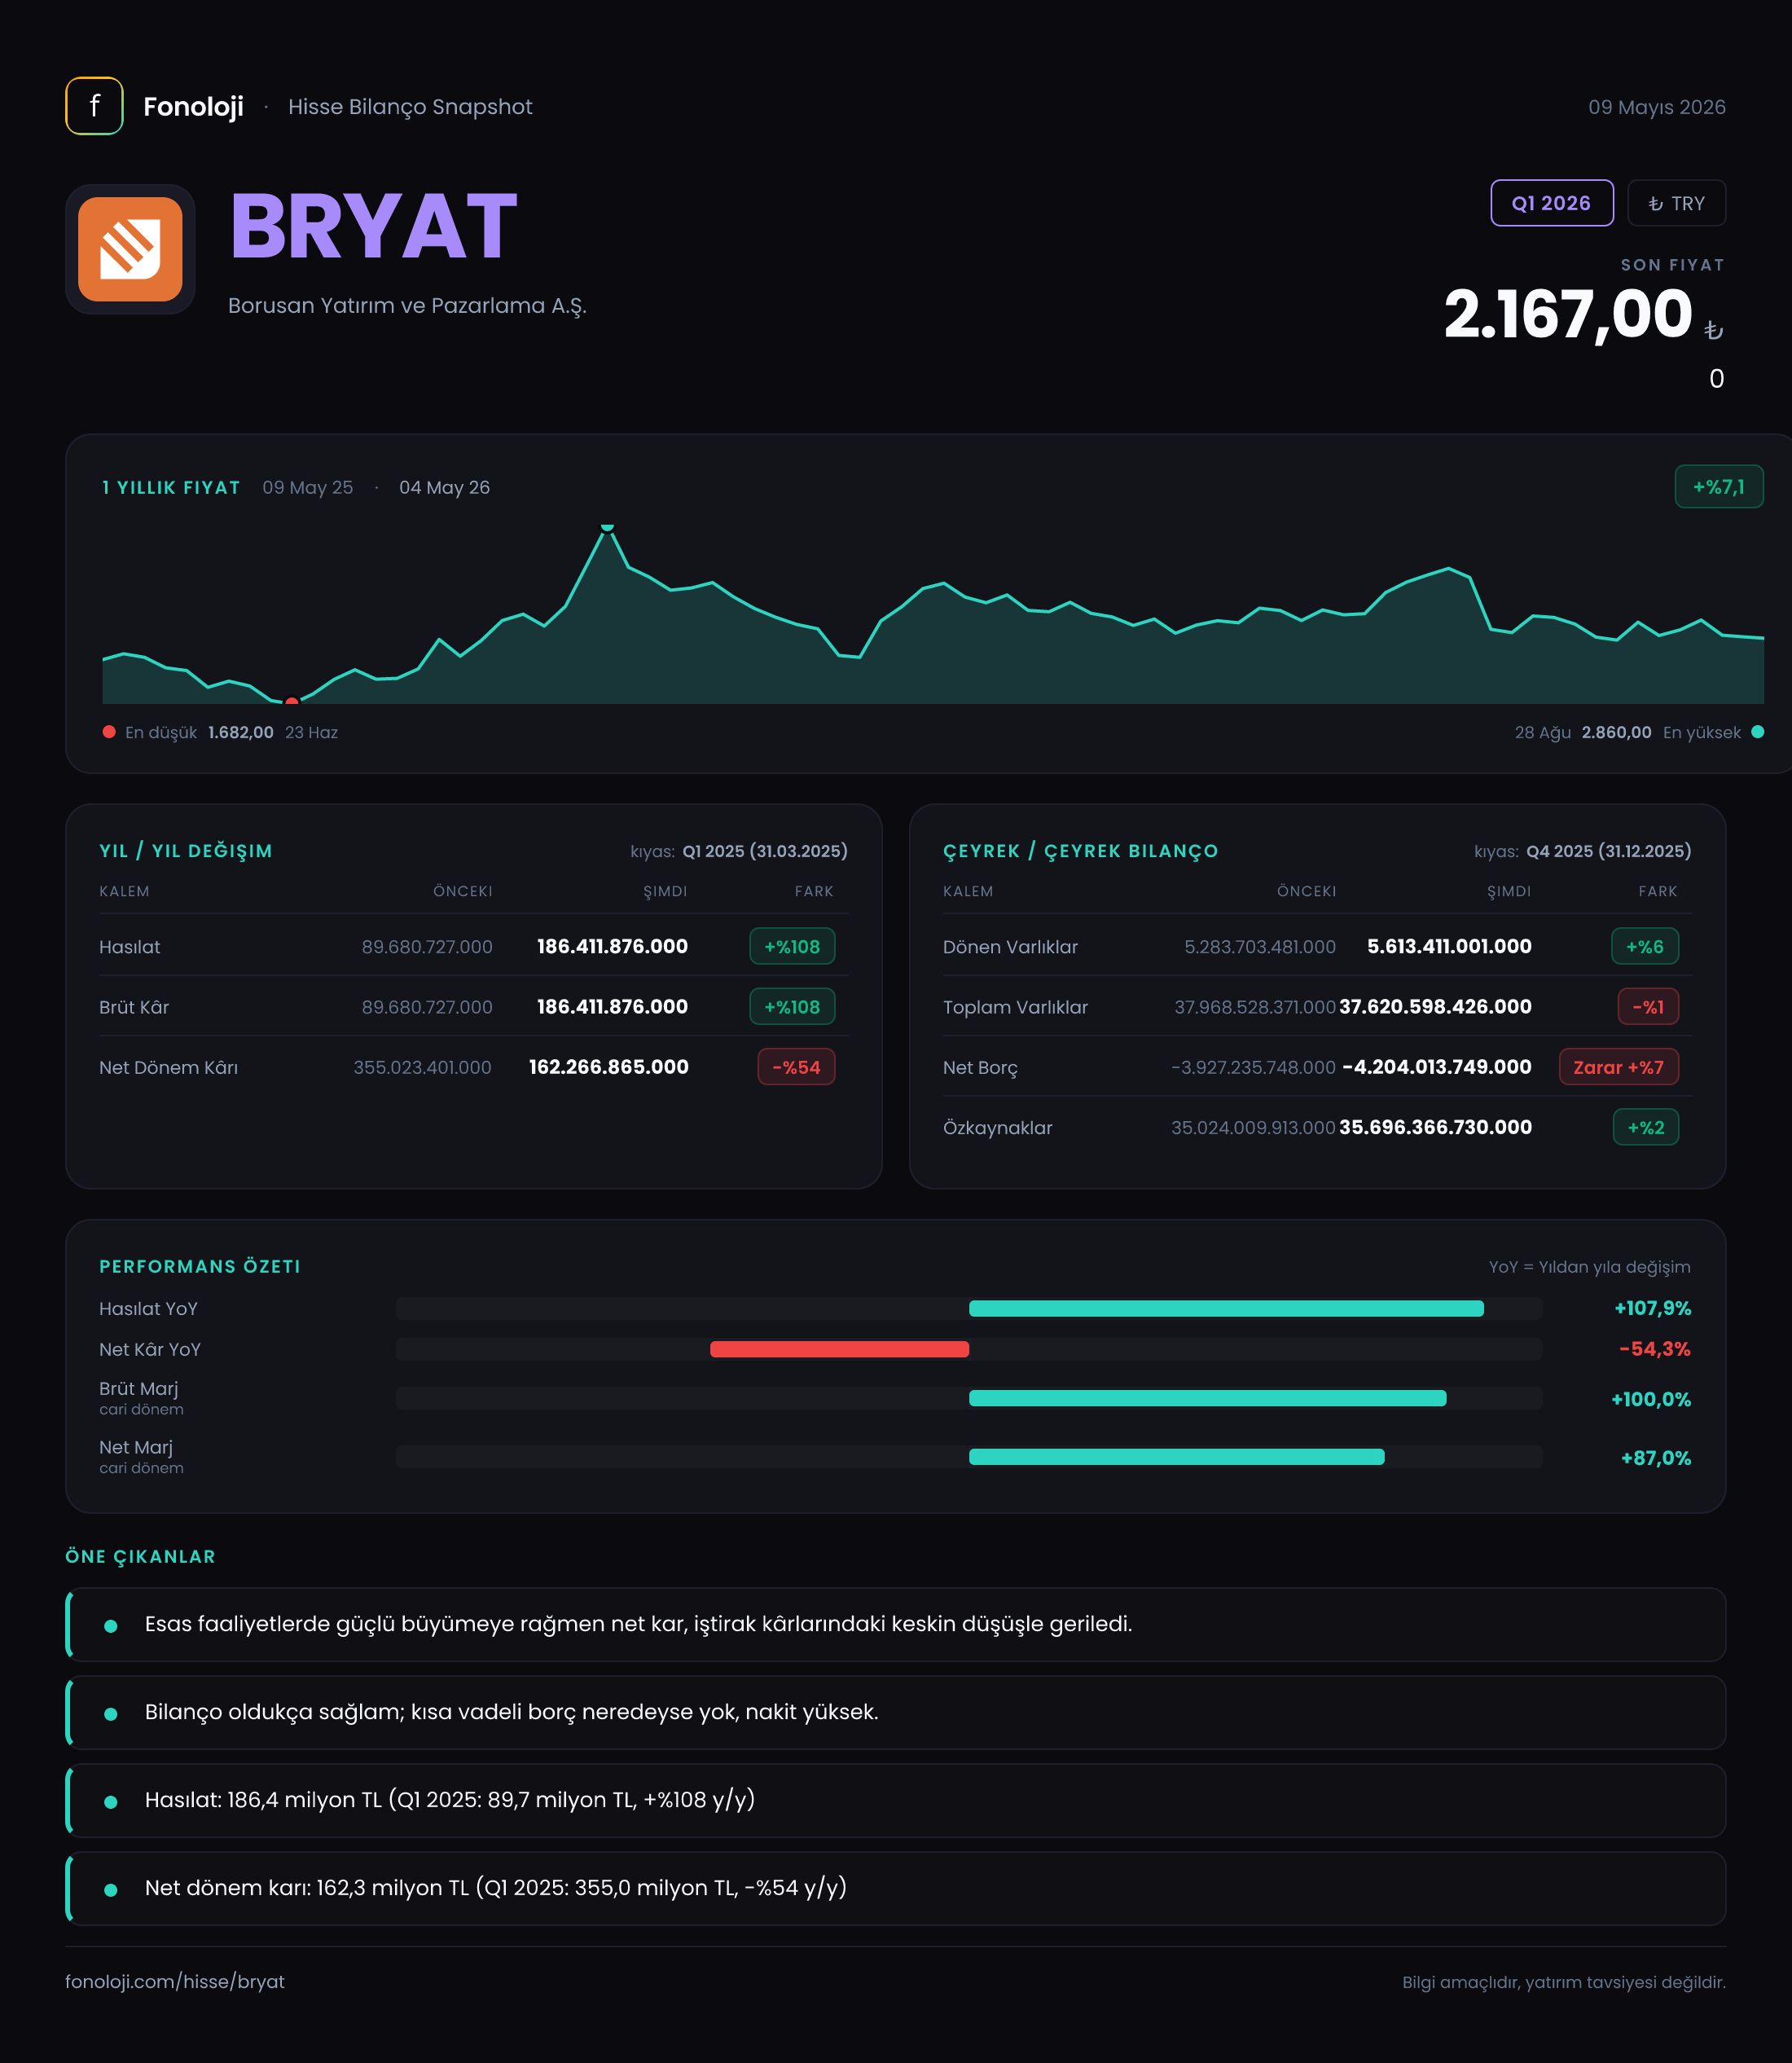Viewport: 1792px width, 2063px height.
Task: Click the Toplam Varlıklar value 37.620.598.426.000
Action: click(1435, 1006)
